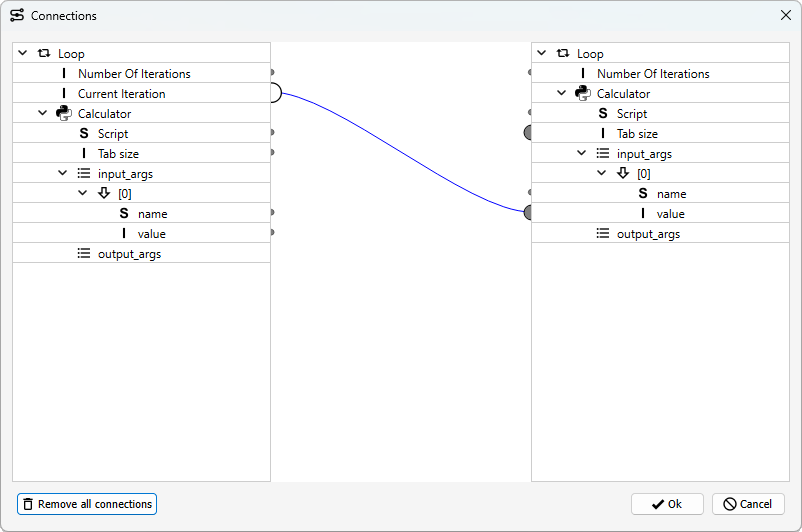Click the output_args list icon in left tree

(84, 253)
